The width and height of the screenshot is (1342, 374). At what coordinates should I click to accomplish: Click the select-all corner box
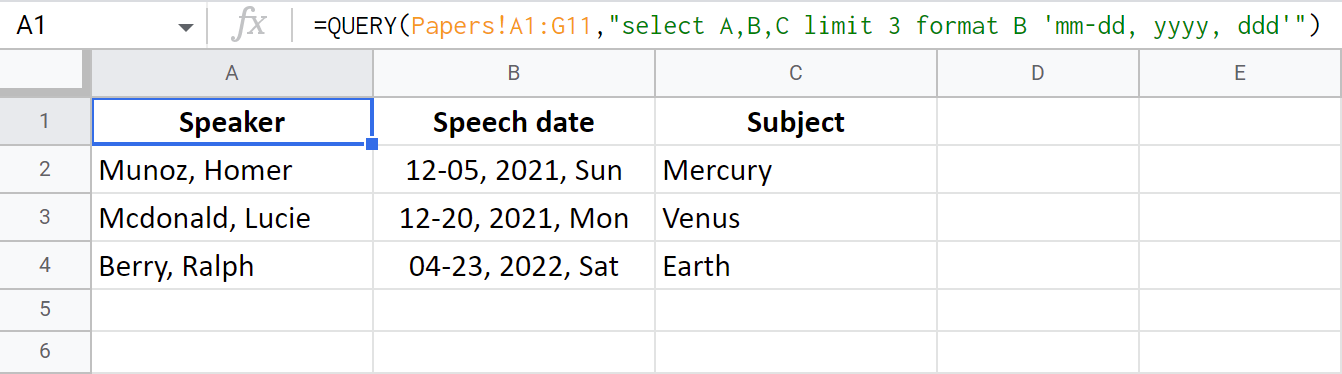(45, 73)
